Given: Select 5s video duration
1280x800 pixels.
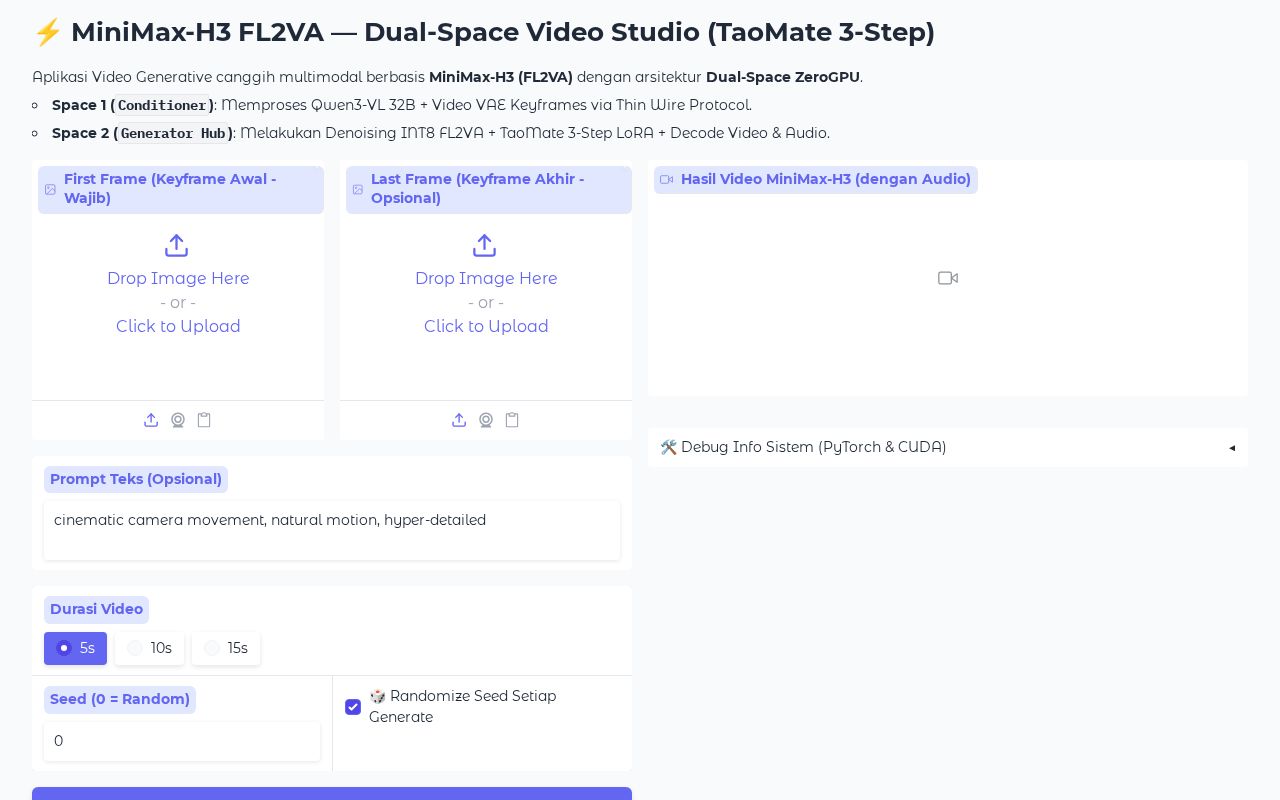Looking at the screenshot, I should point(75,648).
